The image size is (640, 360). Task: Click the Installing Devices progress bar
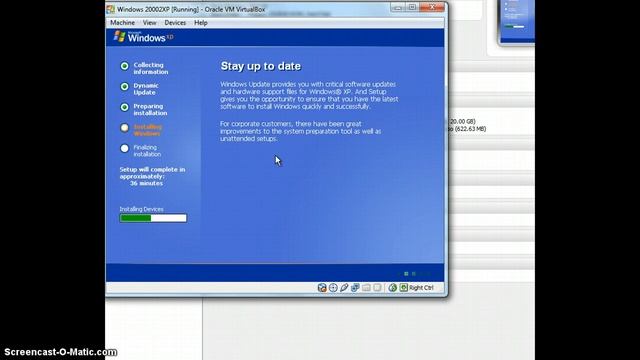[153, 218]
